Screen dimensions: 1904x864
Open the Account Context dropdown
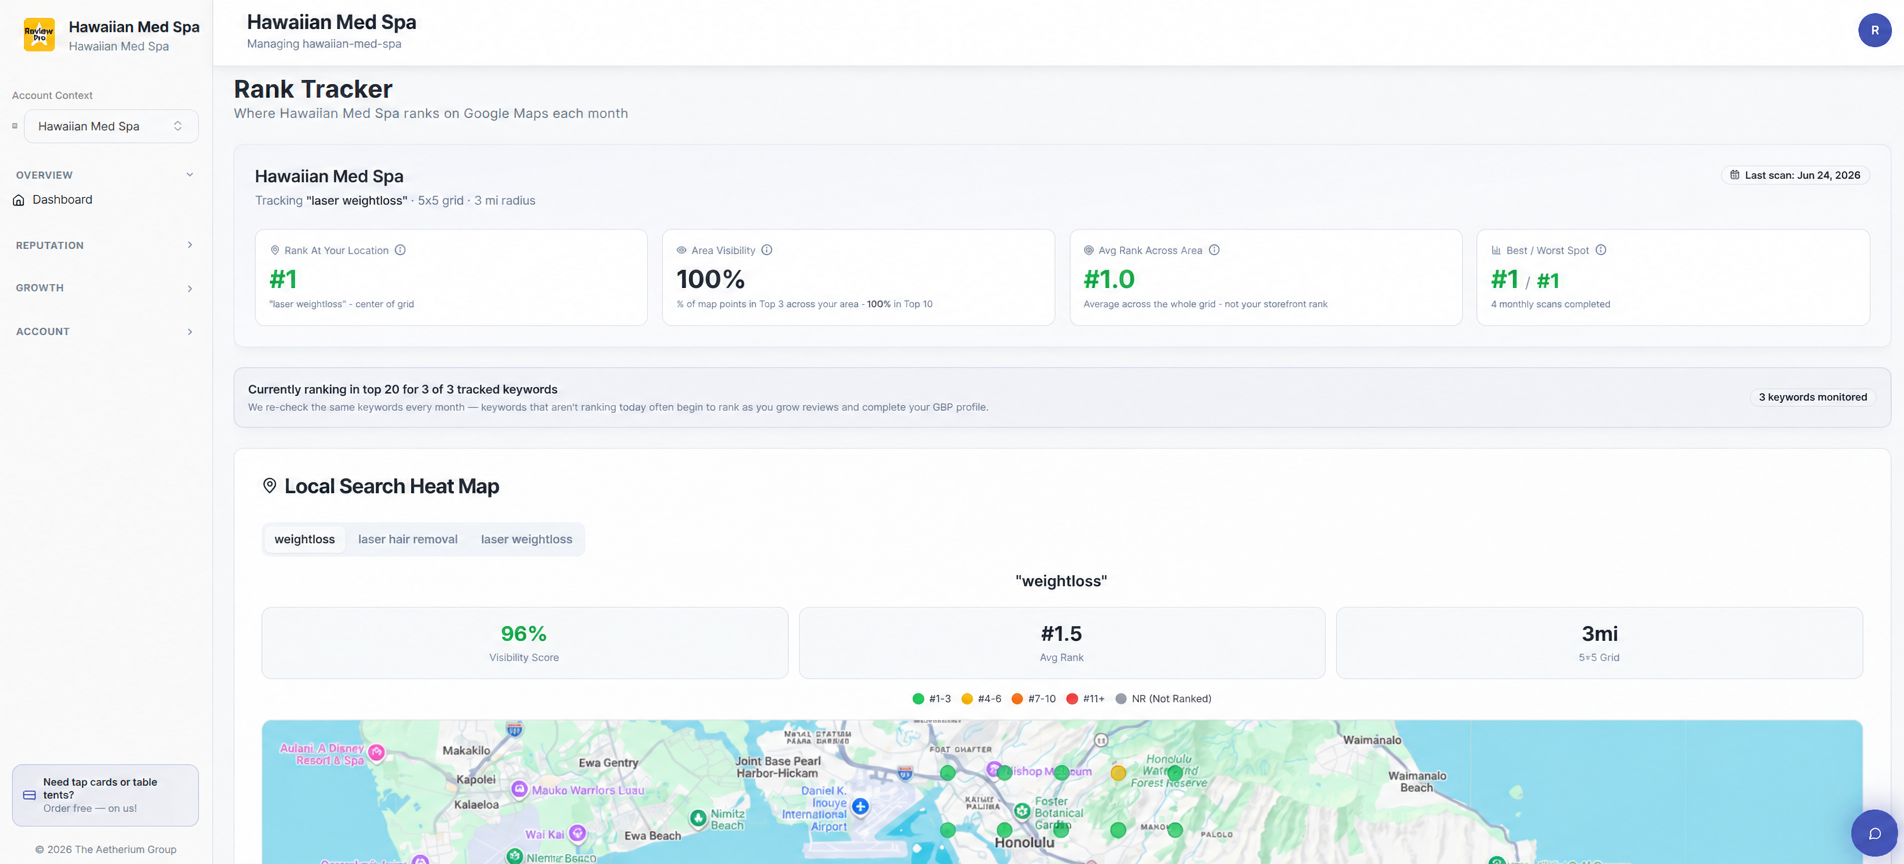[x=111, y=126]
